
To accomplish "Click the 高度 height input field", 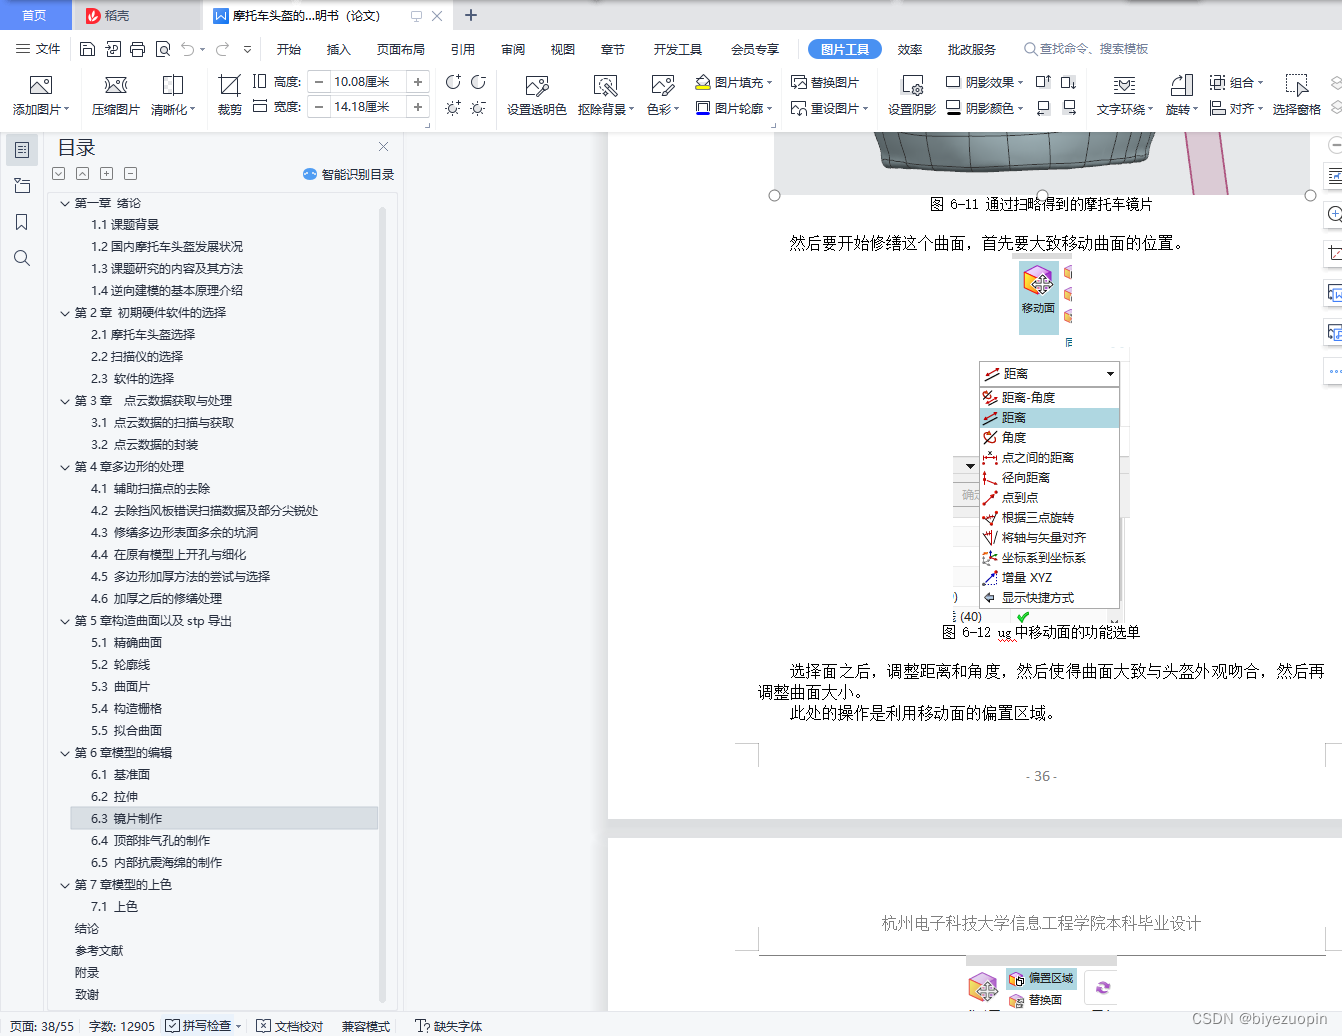I will tap(367, 82).
